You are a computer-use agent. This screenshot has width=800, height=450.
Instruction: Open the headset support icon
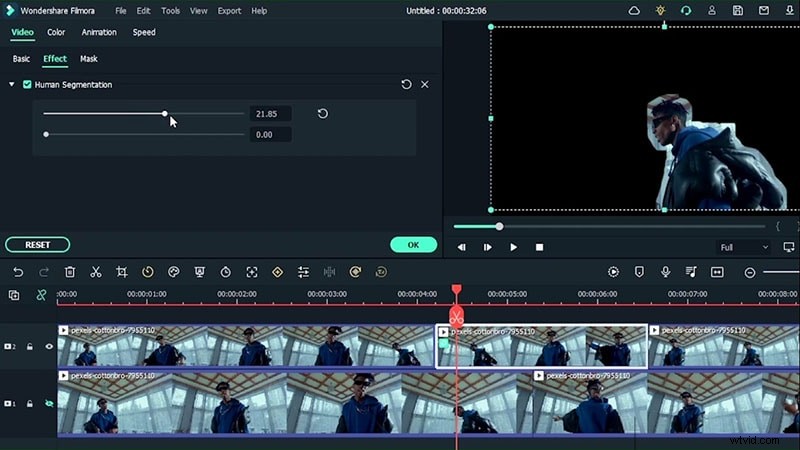click(x=686, y=11)
